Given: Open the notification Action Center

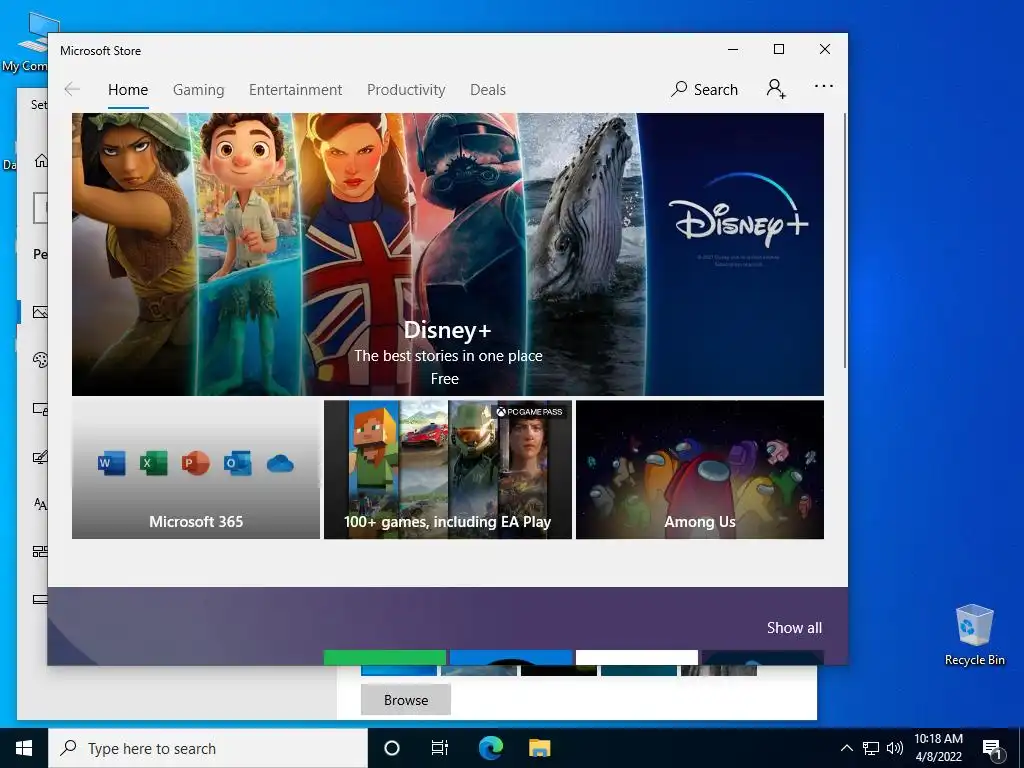Looking at the screenshot, I should coord(993,748).
